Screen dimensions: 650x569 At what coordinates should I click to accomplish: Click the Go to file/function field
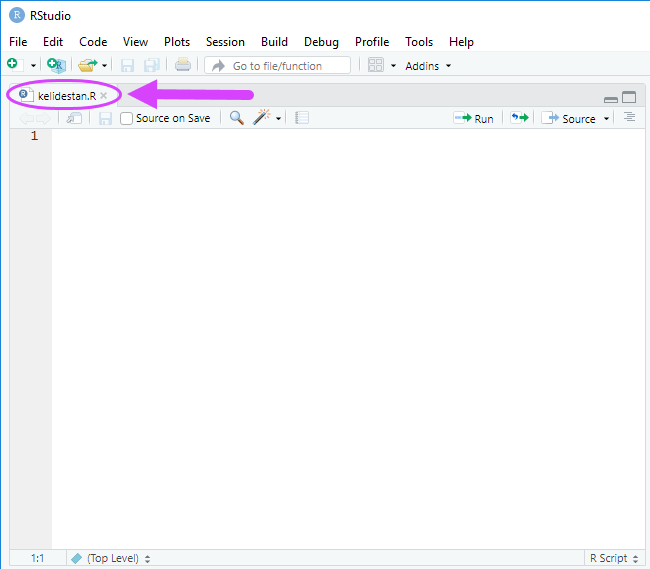pyautogui.click(x=277, y=65)
